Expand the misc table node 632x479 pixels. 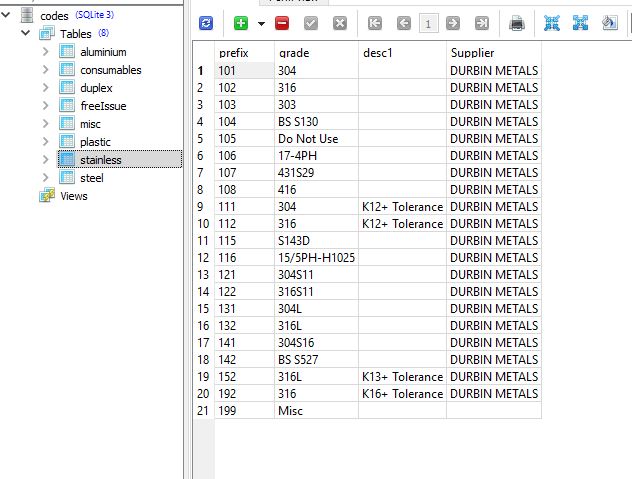point(46,123)
